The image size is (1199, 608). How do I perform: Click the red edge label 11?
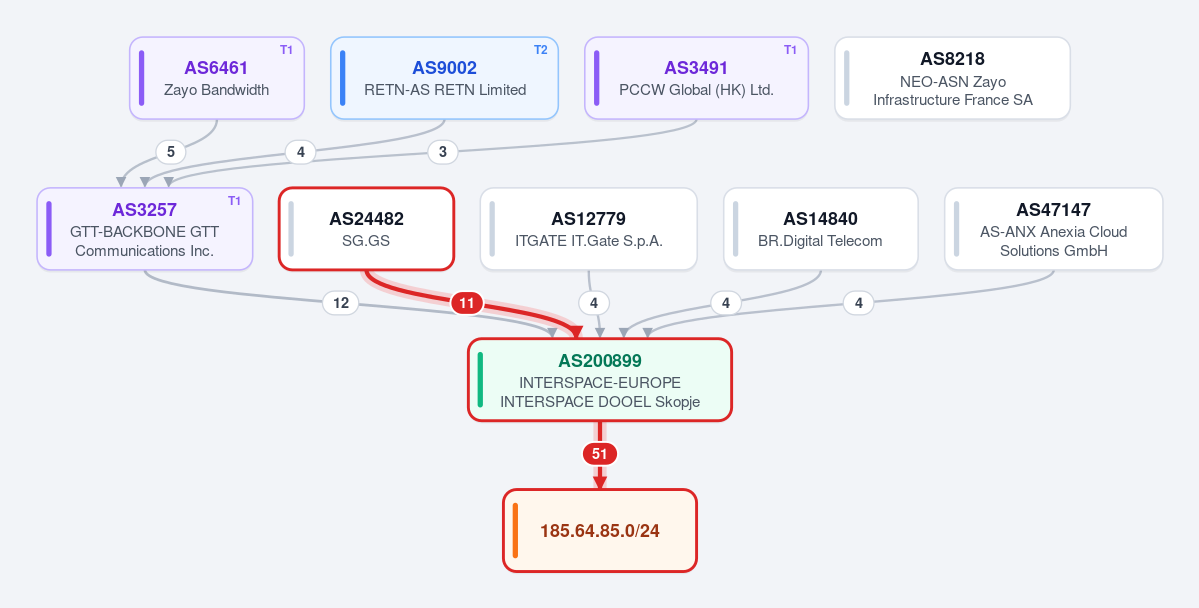[467, 304]
